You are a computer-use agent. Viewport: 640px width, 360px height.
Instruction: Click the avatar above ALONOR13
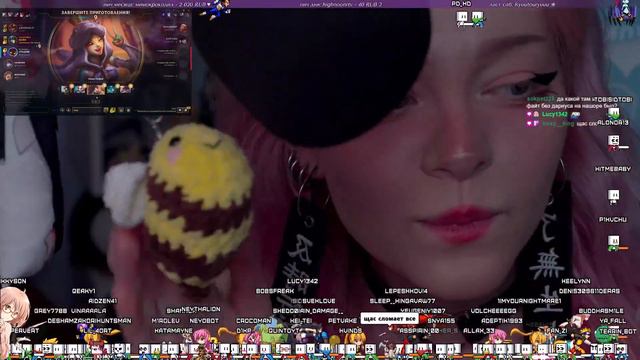point(613,113)
